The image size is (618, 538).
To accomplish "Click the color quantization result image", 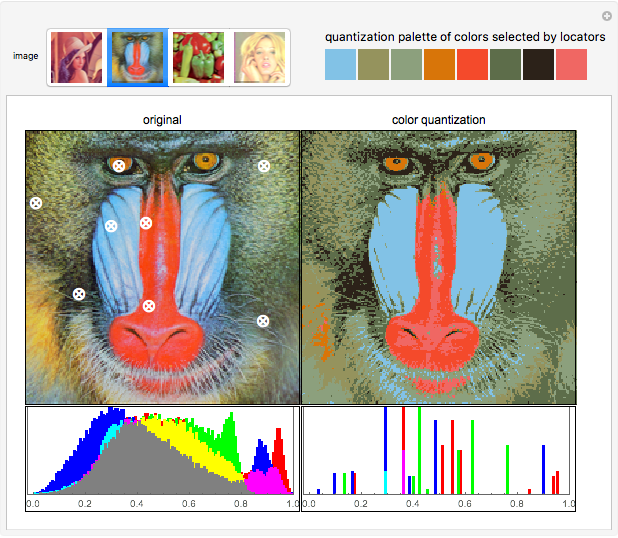I will click(x=438, y=267).
